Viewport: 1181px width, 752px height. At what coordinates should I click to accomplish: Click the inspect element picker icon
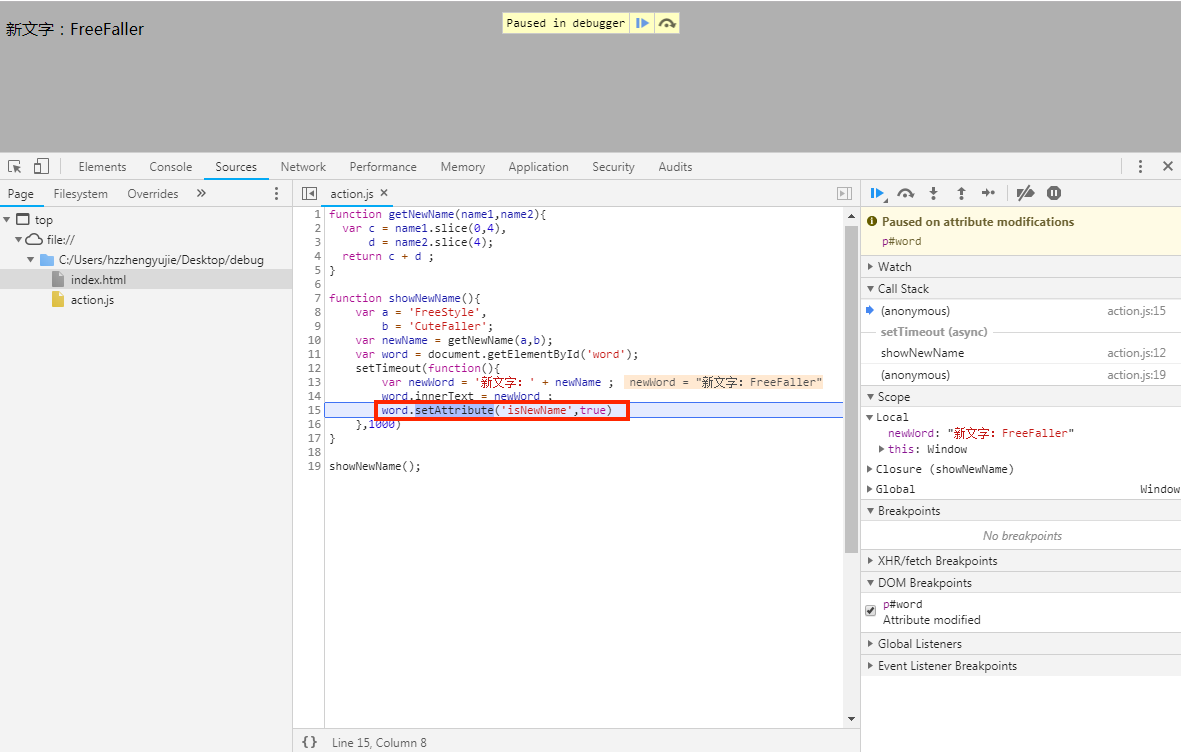[x=15, y=167]
